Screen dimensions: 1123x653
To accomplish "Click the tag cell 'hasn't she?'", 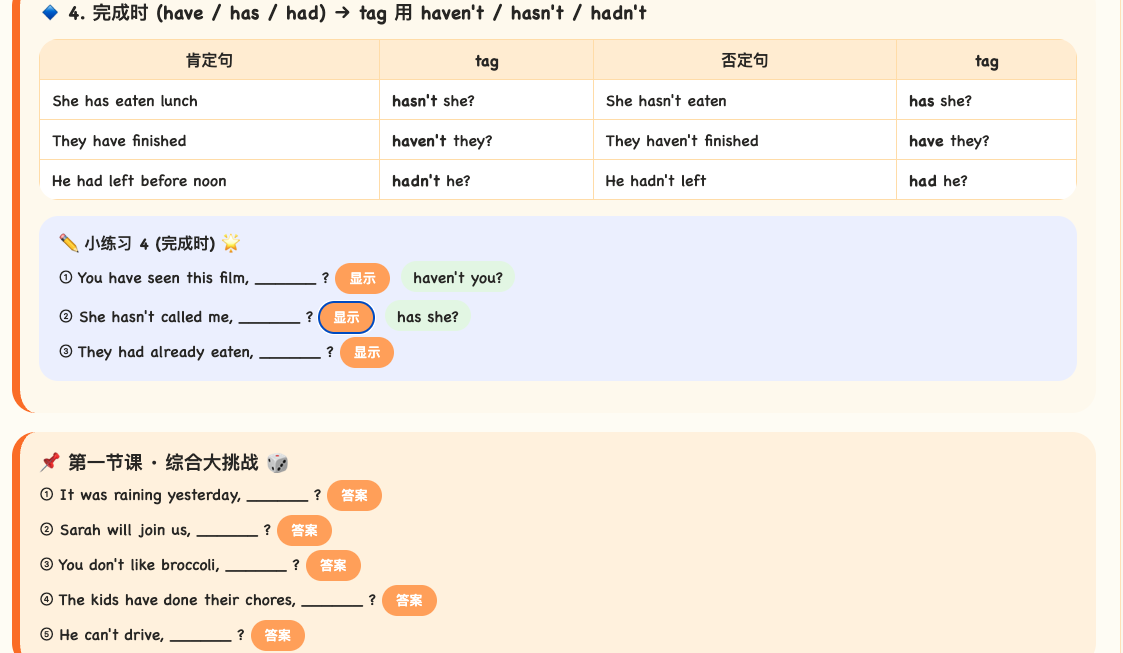I will (x=486, y=100).
